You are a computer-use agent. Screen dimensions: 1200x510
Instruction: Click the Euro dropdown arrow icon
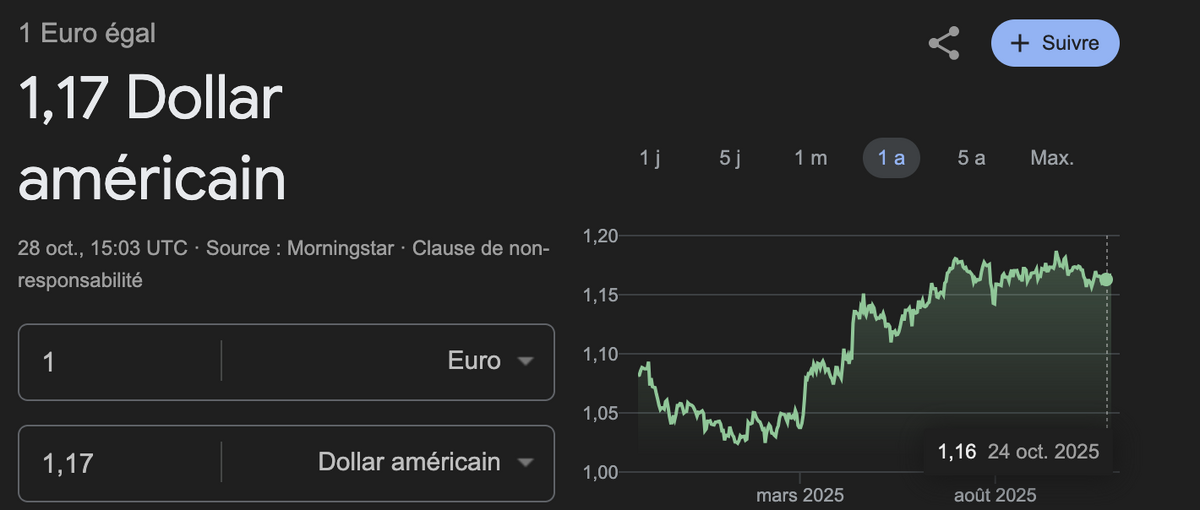(x=526, y=362)
